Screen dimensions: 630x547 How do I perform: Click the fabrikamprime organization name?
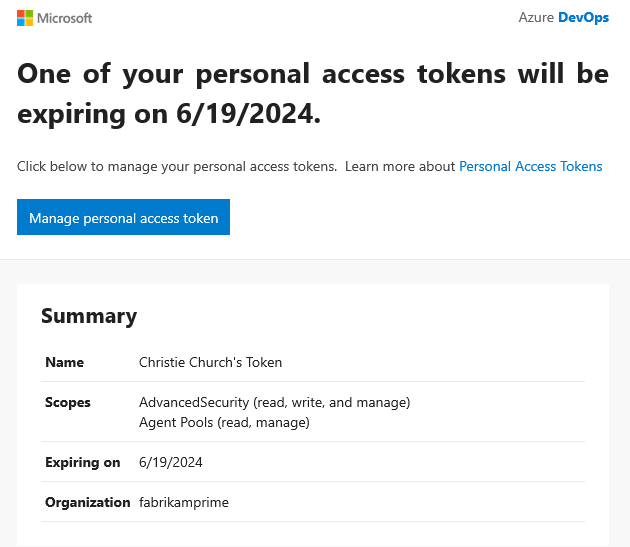coord(184,502)
